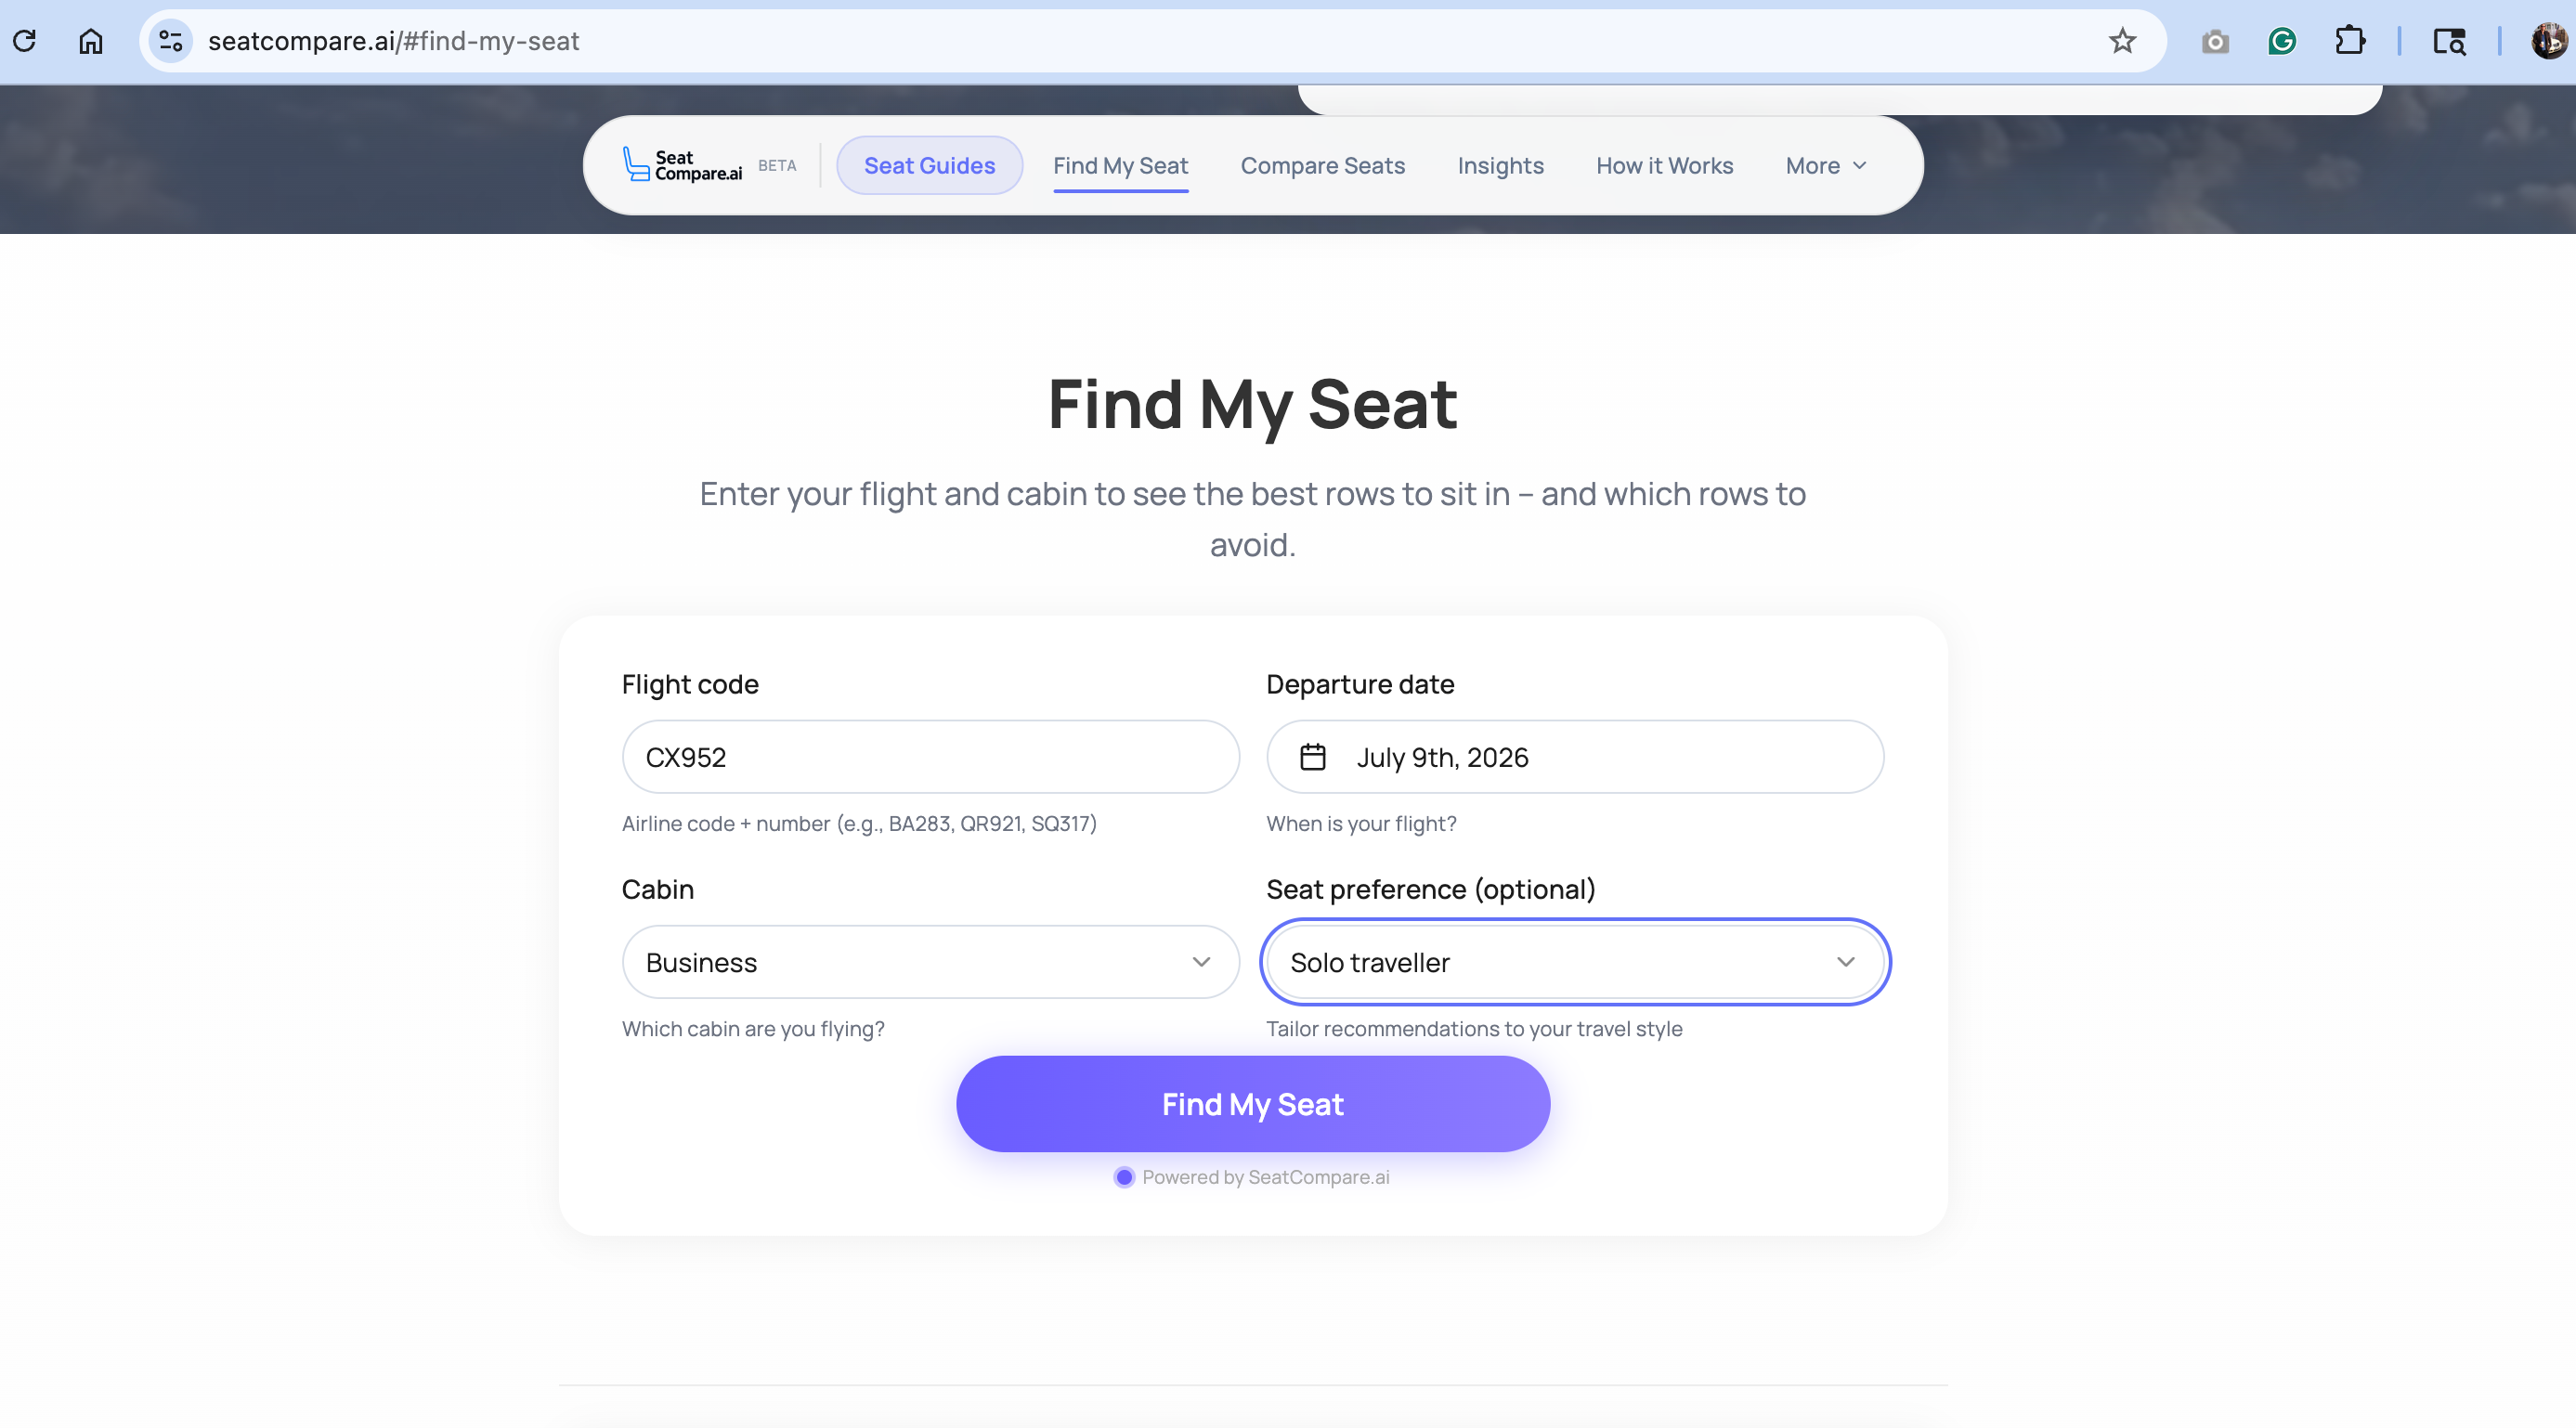Expand the More navigation menu
2576x1428 pixels.
click(1824, 165)
